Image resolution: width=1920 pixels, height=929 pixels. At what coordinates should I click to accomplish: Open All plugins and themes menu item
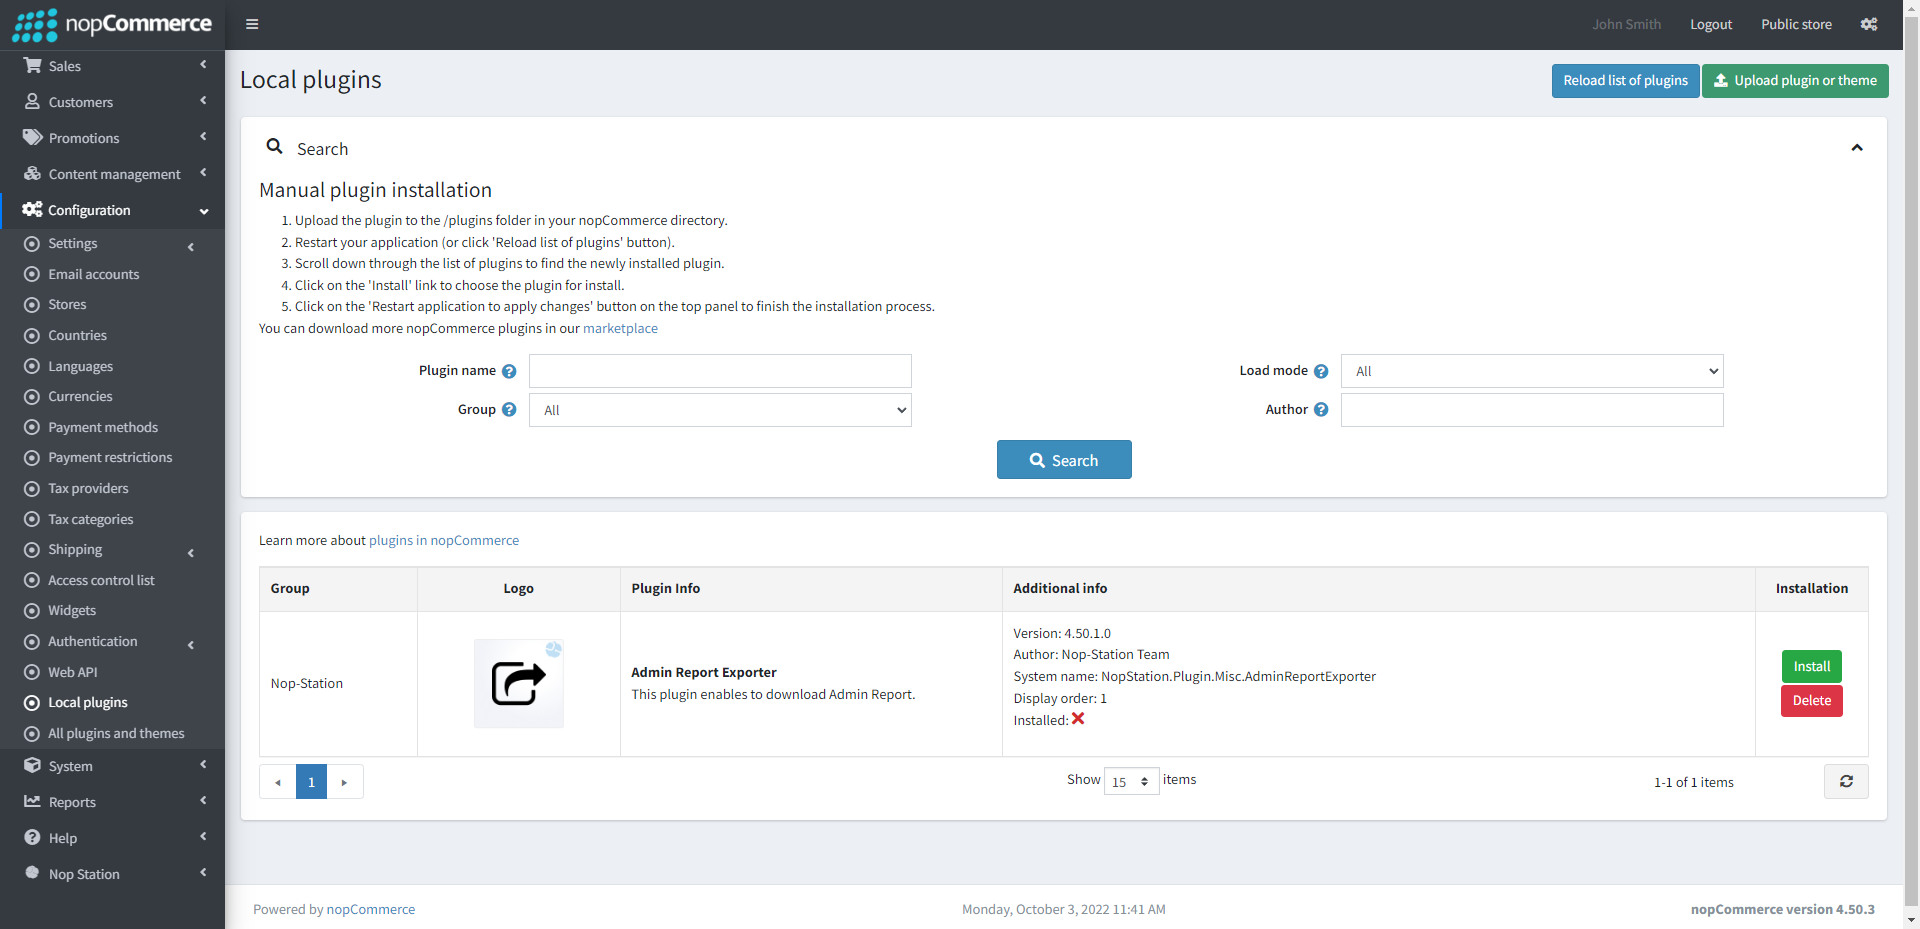pos(116,734)
